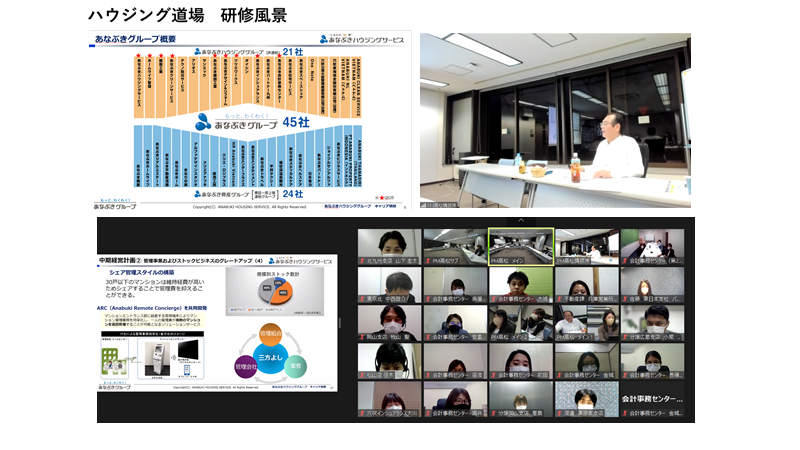Click the あなぶきグループ 45社 logo
800x450 pixels.
click(x=238, y=122)
